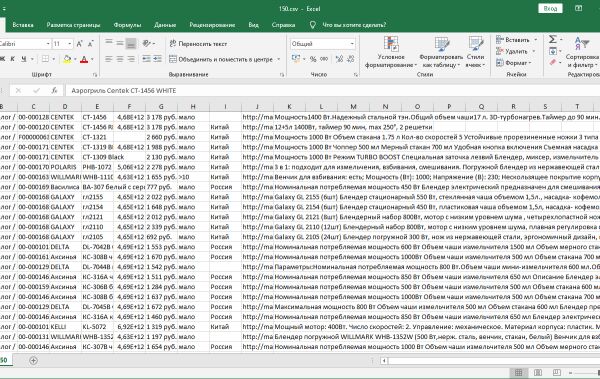Viewport: 600px width, 379px height.
Task: Toggle 'Переносить текст' wrap text
Action: pos(198,44)
